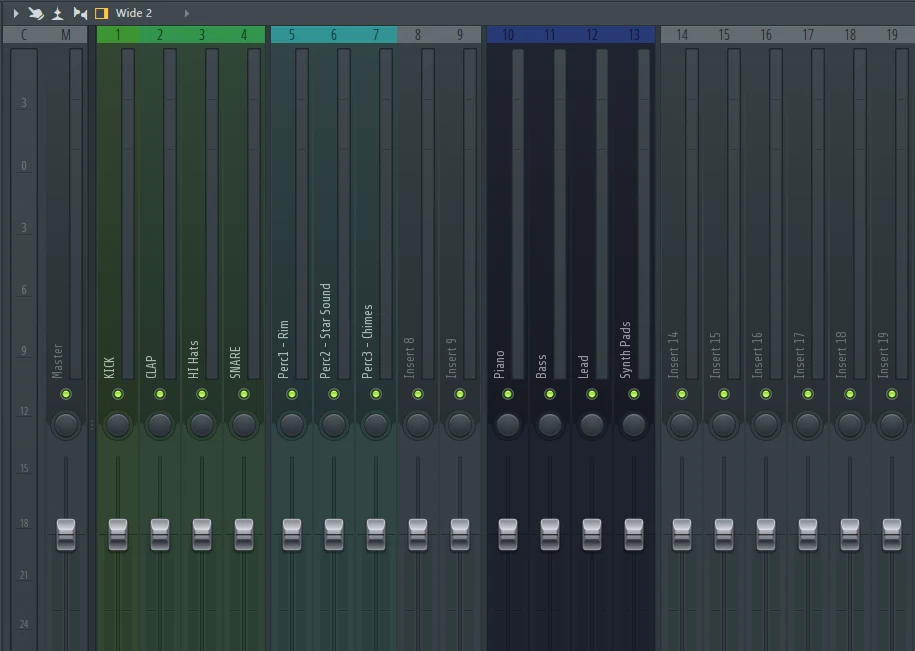The height and width of the screenshot is (651, 915).
Task: Mute the KICK track with its green LED
Action: (118, 395)
